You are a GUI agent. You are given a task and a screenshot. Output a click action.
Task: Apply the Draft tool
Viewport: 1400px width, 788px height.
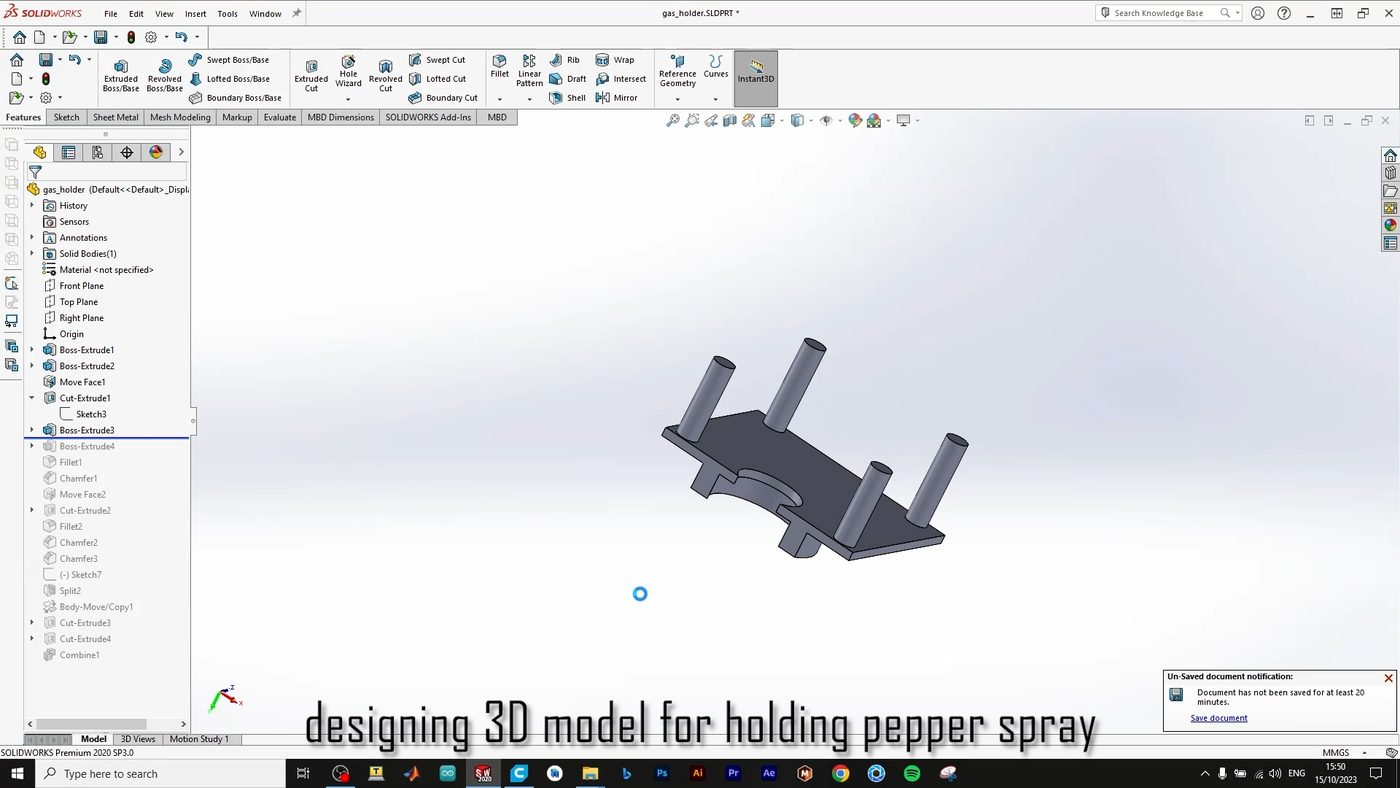coord(568,79)
